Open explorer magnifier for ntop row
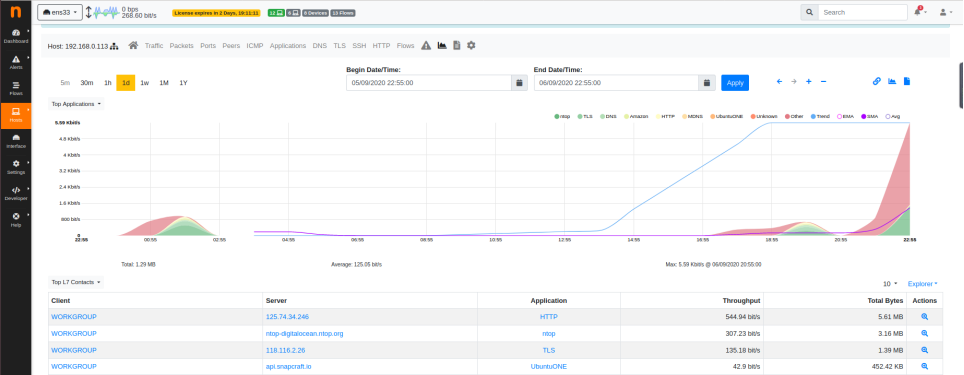 click(x=924, y=333)
